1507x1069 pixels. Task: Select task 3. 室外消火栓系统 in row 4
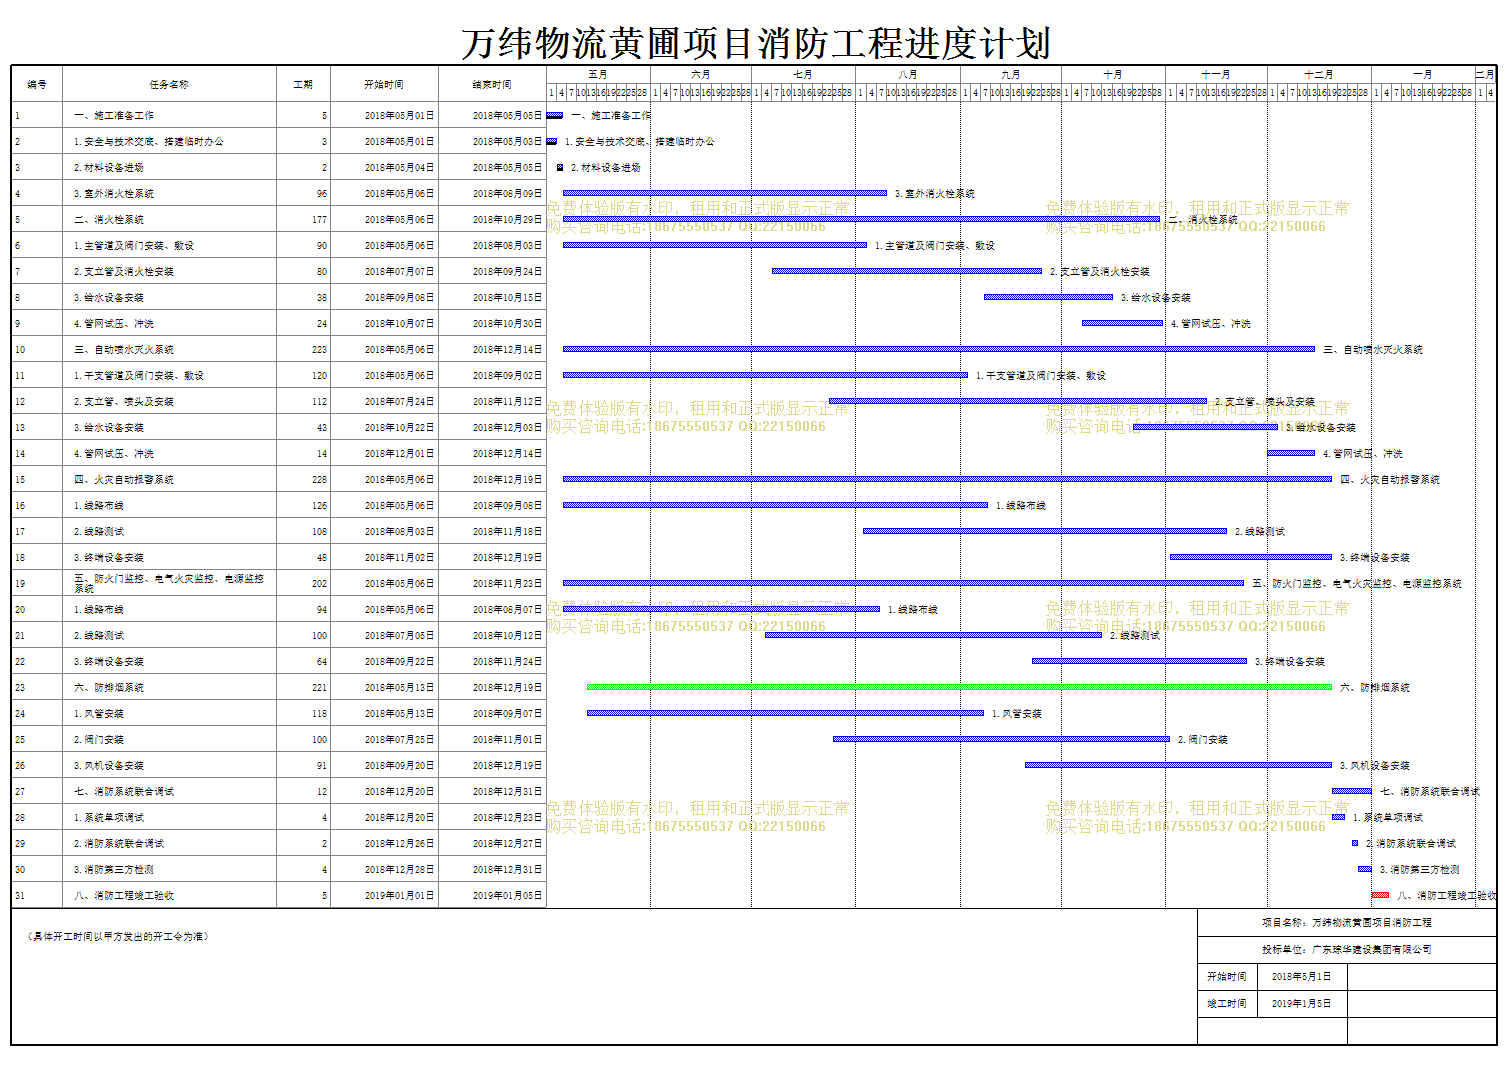click(x=114, y=194)
